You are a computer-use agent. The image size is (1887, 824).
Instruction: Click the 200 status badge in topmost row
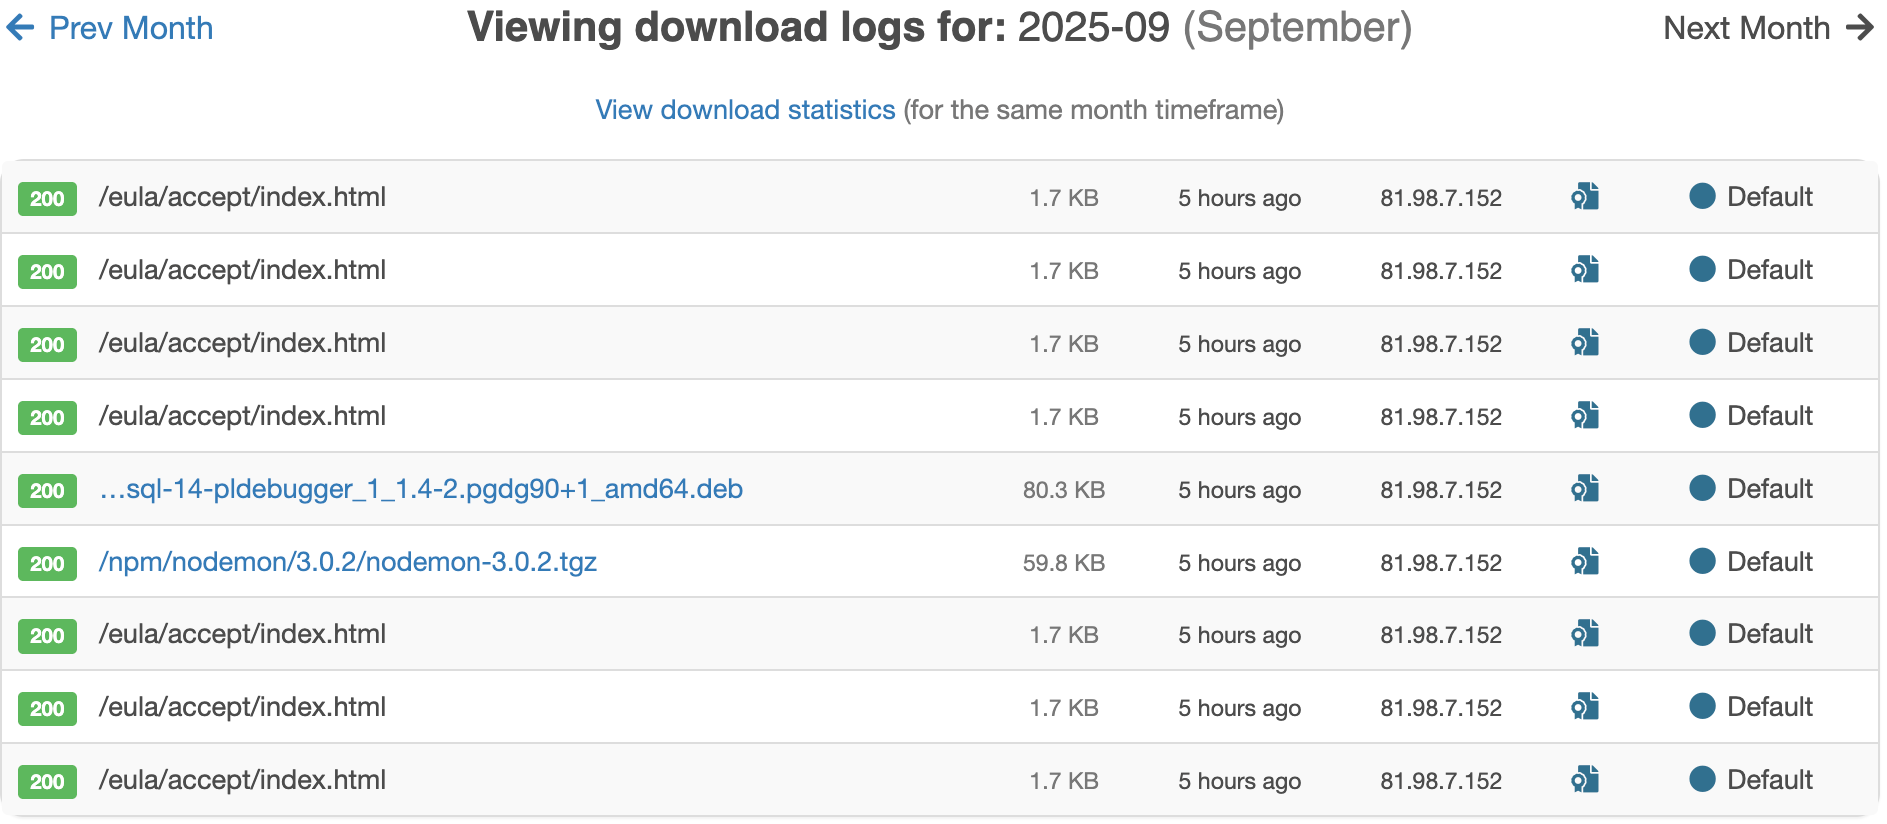tap(47, 198)
